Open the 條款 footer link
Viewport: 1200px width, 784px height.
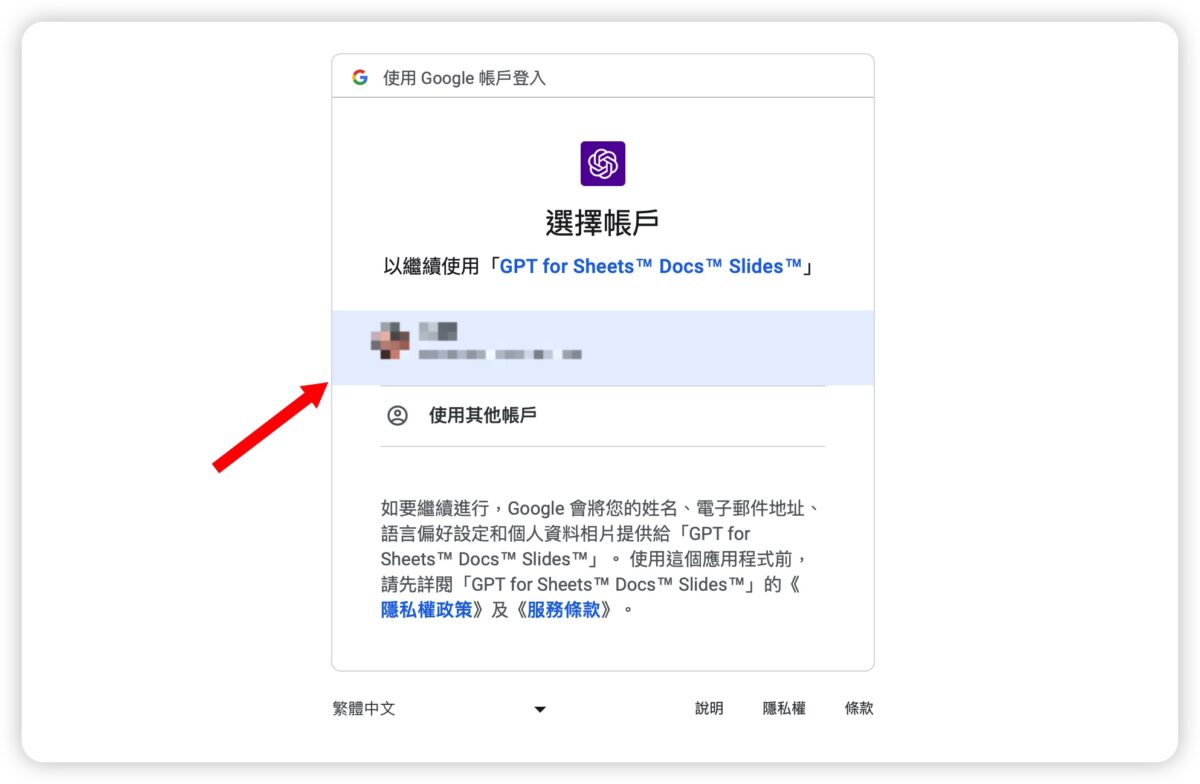(859, 708)
